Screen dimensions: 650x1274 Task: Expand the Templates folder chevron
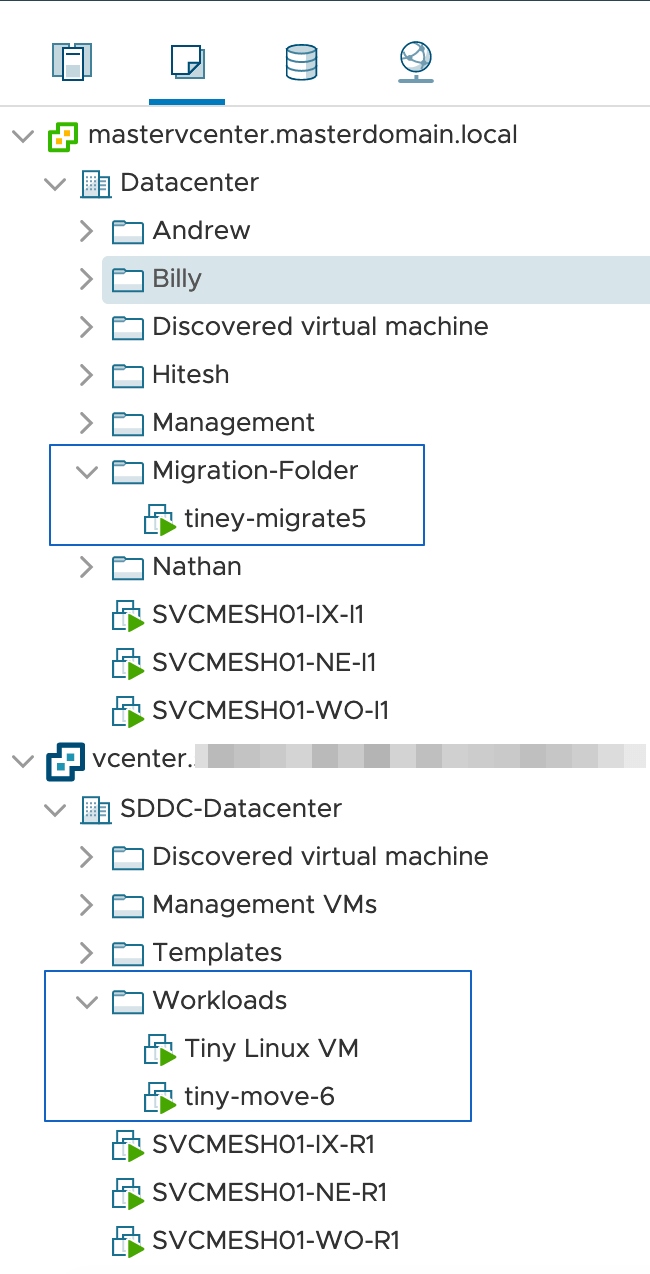[87, 953]
